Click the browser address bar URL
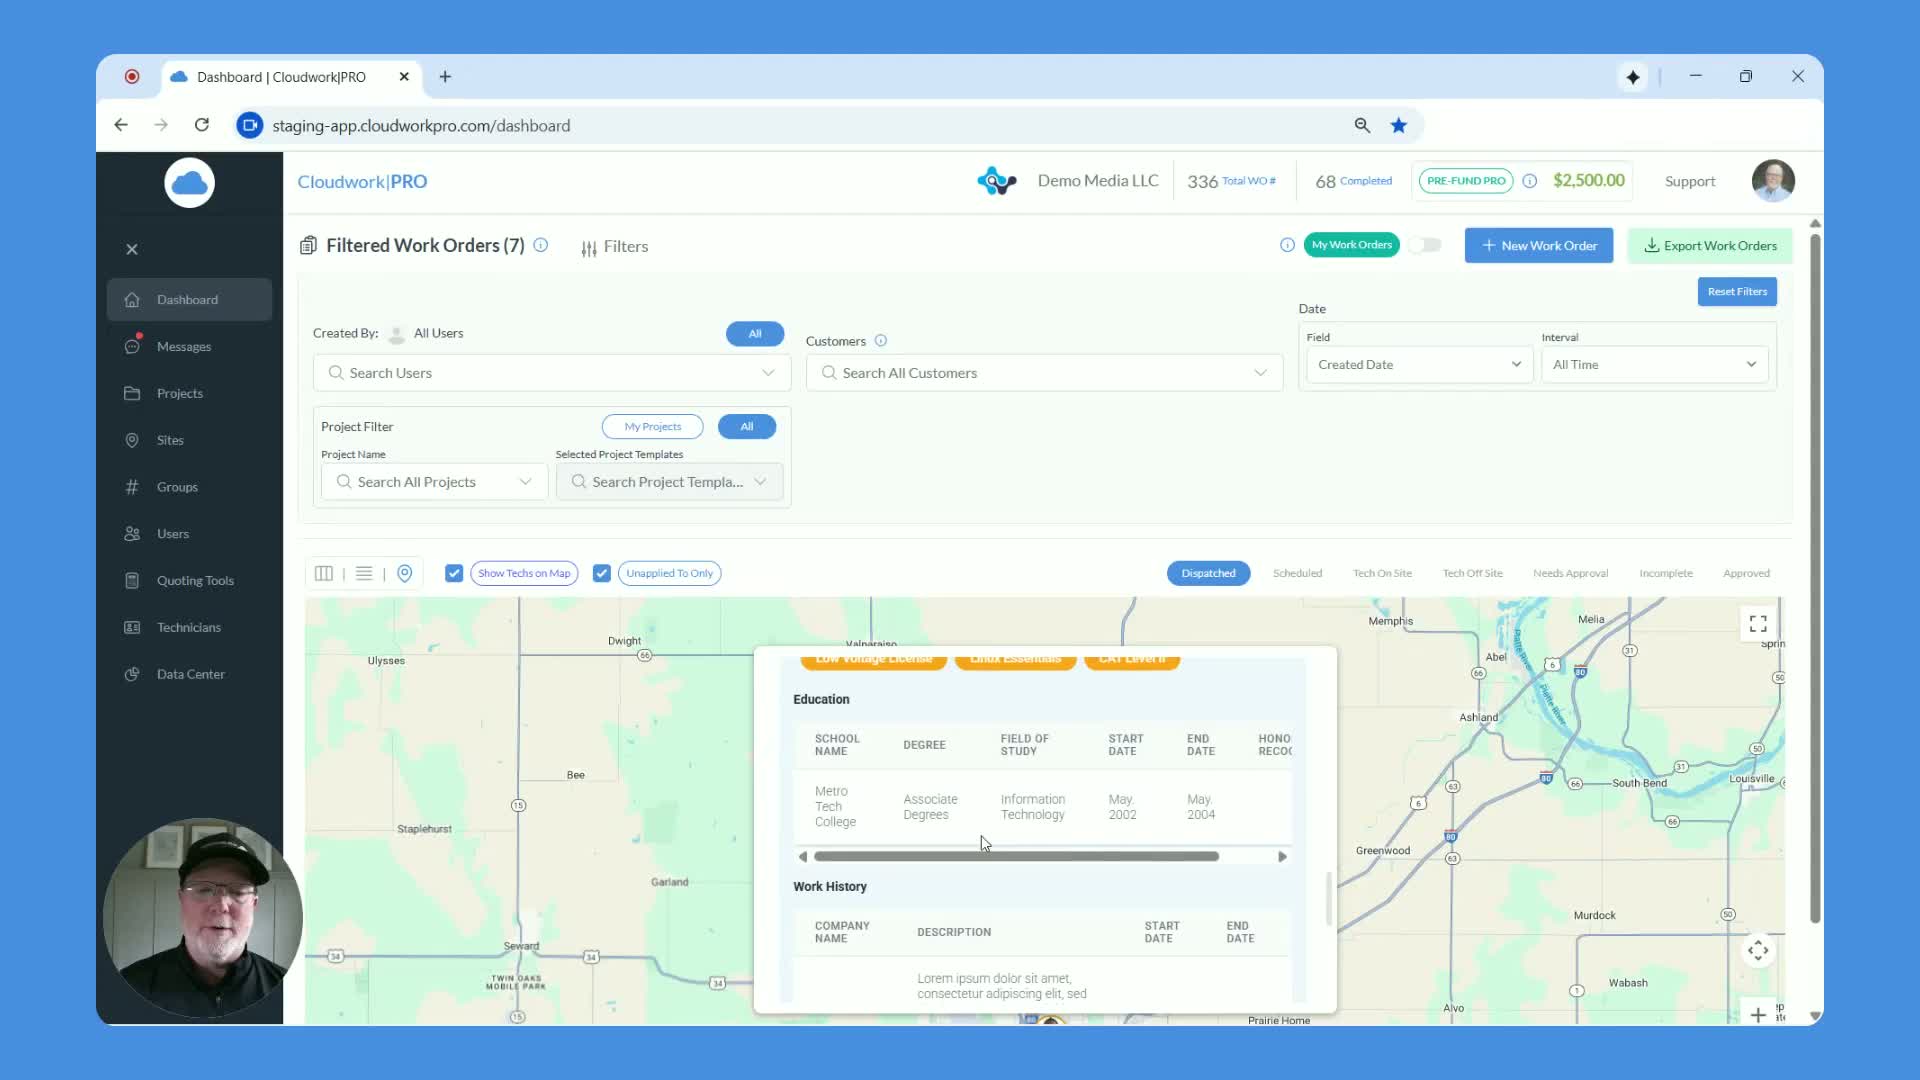Screen dimensions: 1920x1080 click(421, 126)
